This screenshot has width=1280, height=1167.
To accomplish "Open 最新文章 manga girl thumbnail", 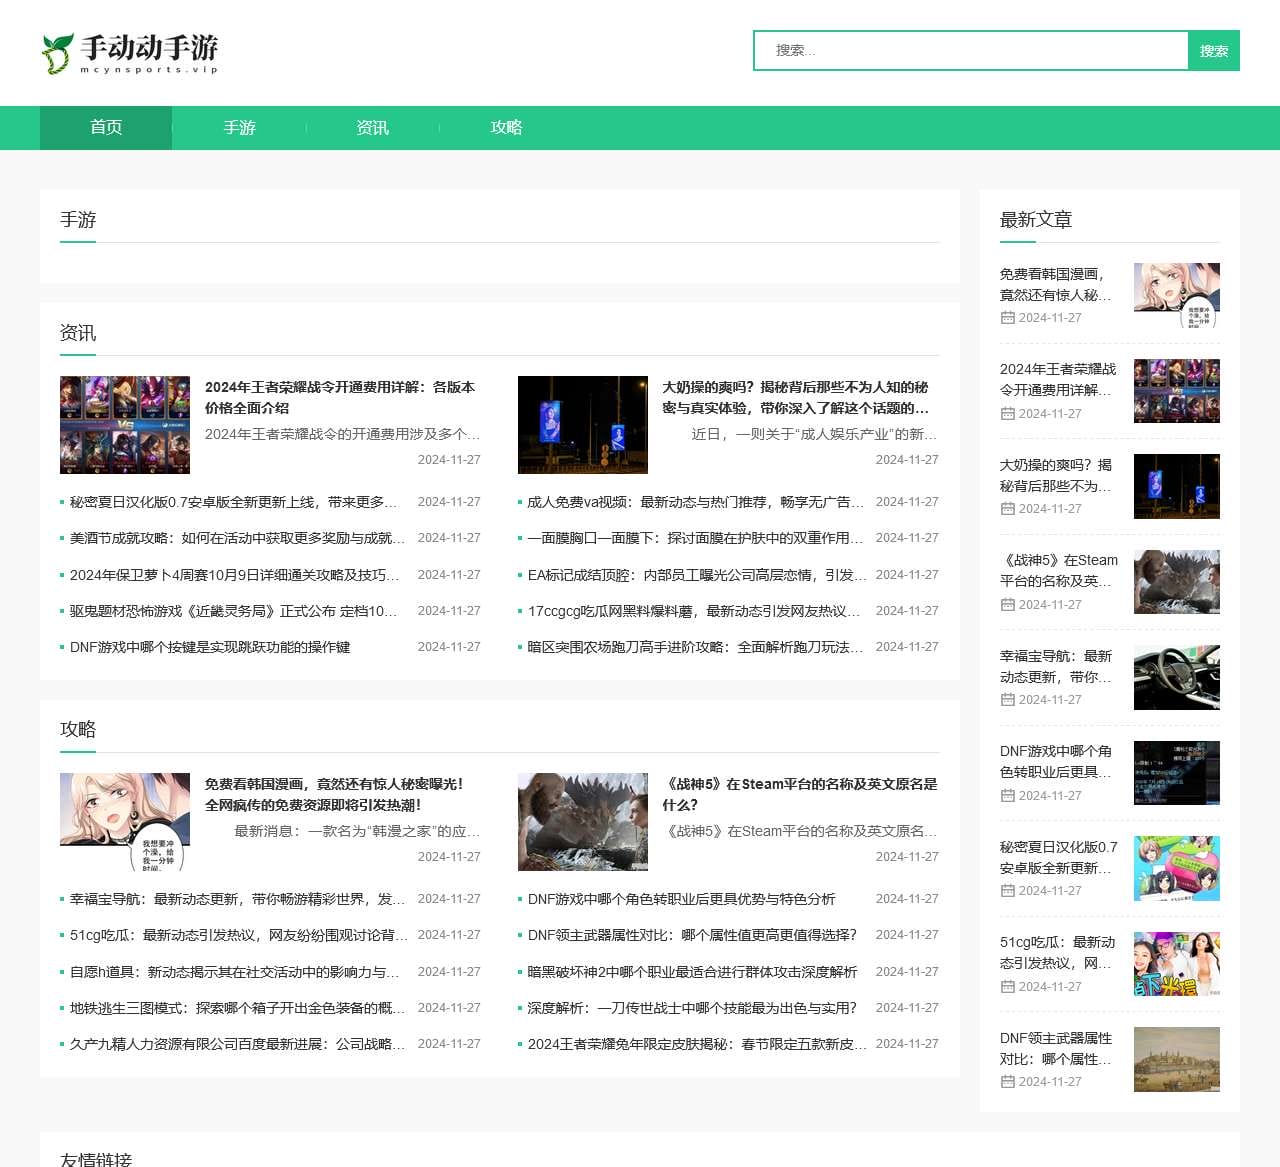I will coord(1177,295).
